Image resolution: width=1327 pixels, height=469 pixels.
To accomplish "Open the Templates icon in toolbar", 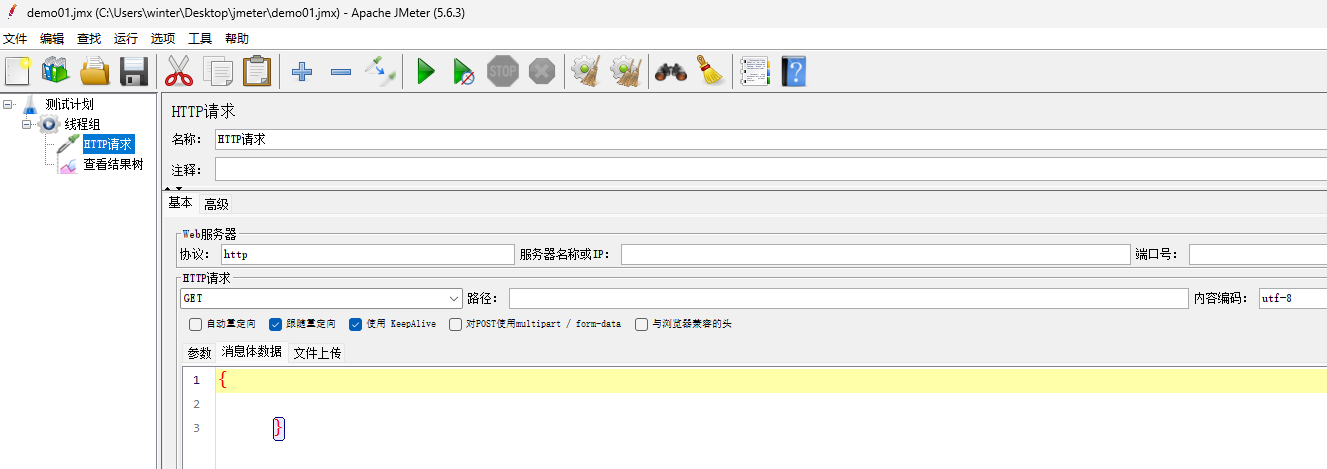I will point(55,71).
